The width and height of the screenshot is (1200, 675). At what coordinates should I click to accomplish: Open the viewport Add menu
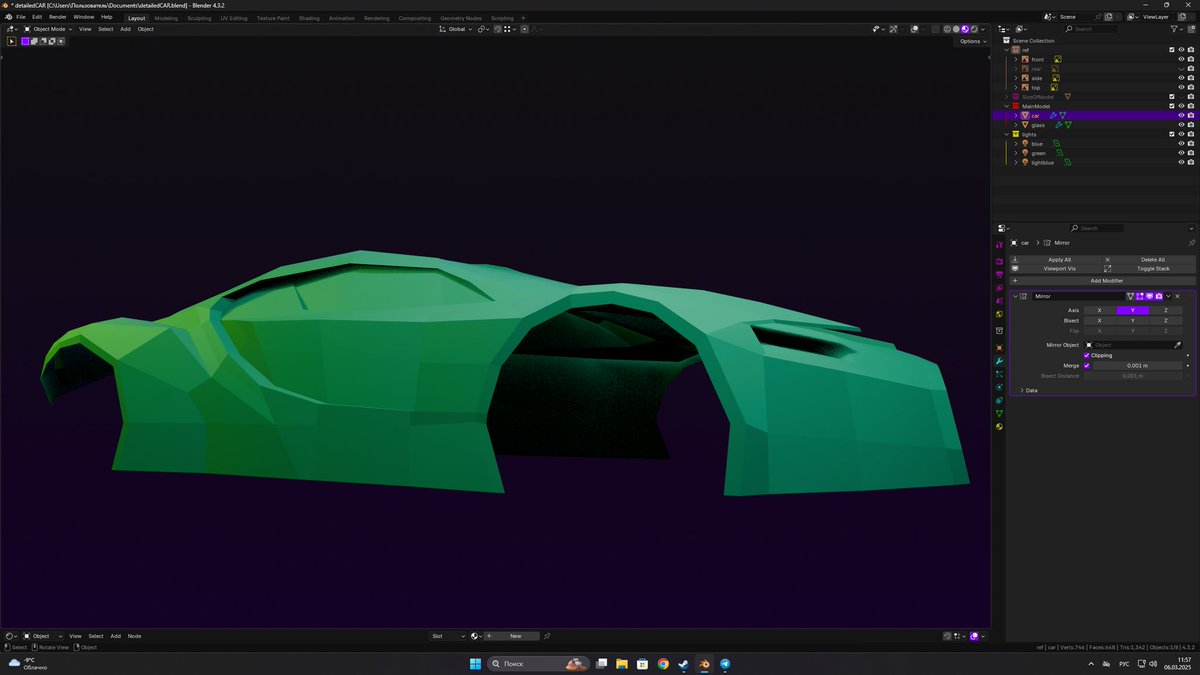click(125, 29)
